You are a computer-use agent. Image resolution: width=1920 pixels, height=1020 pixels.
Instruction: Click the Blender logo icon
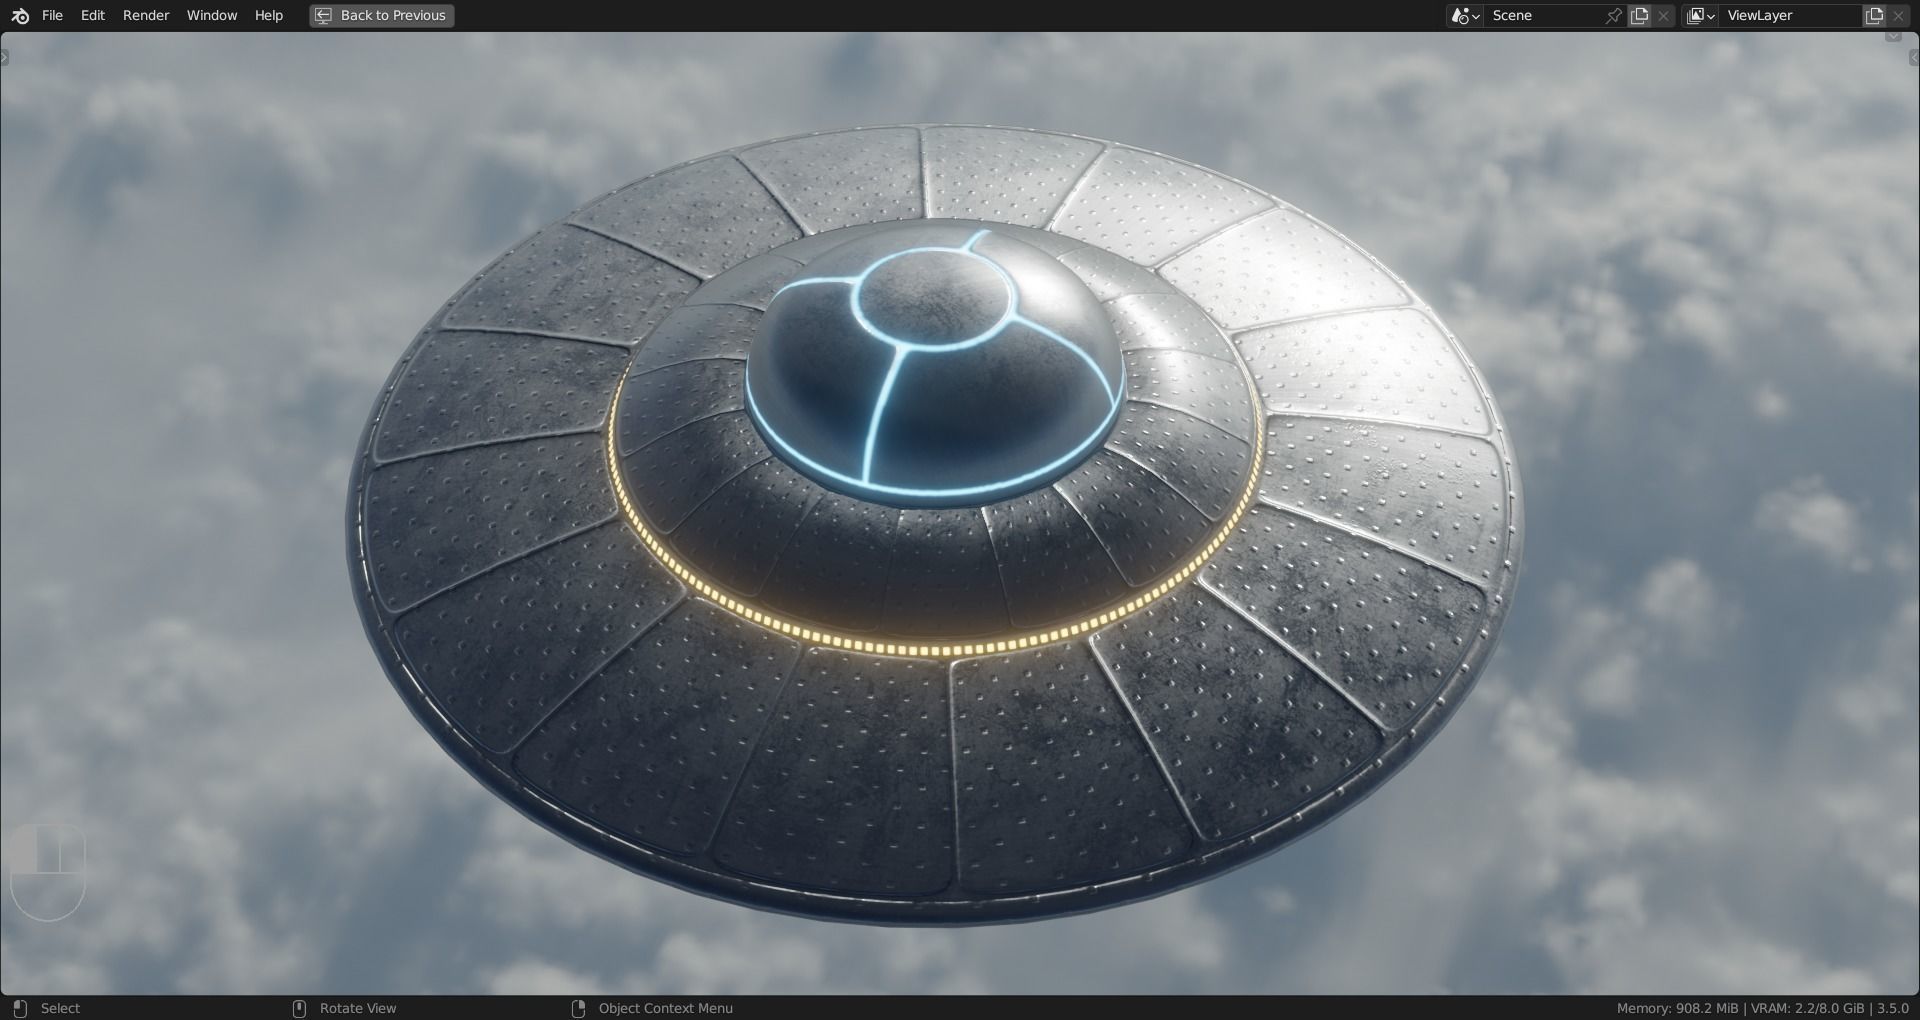click(20, 15)
